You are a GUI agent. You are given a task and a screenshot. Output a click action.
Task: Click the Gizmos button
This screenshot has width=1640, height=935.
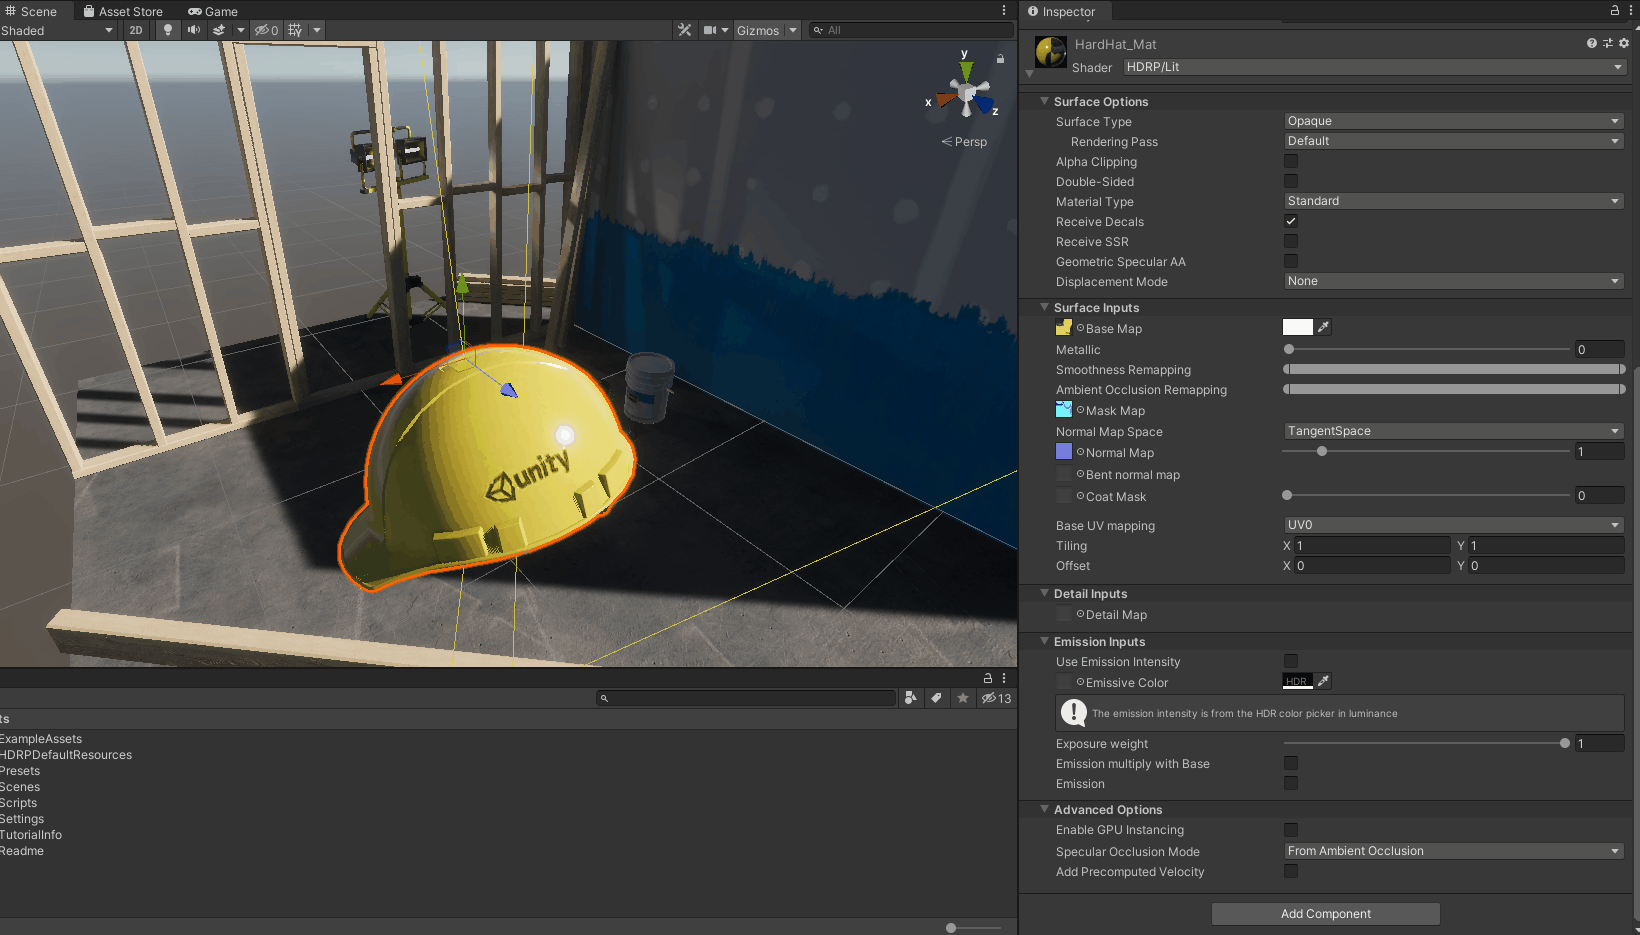(x=758, y=30)
